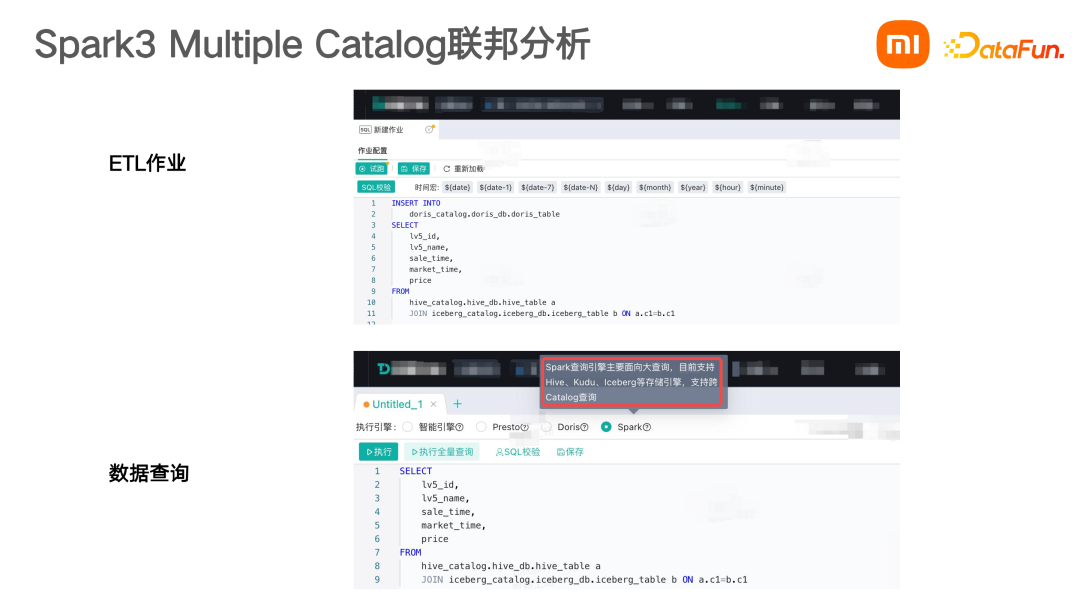Click 重新加载 to reload the job

(463, 169)
